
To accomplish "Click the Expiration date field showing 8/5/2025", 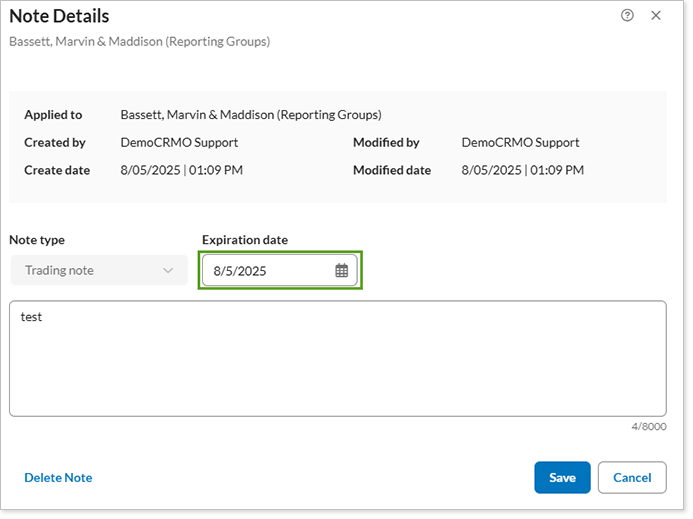I will (268, 271).
